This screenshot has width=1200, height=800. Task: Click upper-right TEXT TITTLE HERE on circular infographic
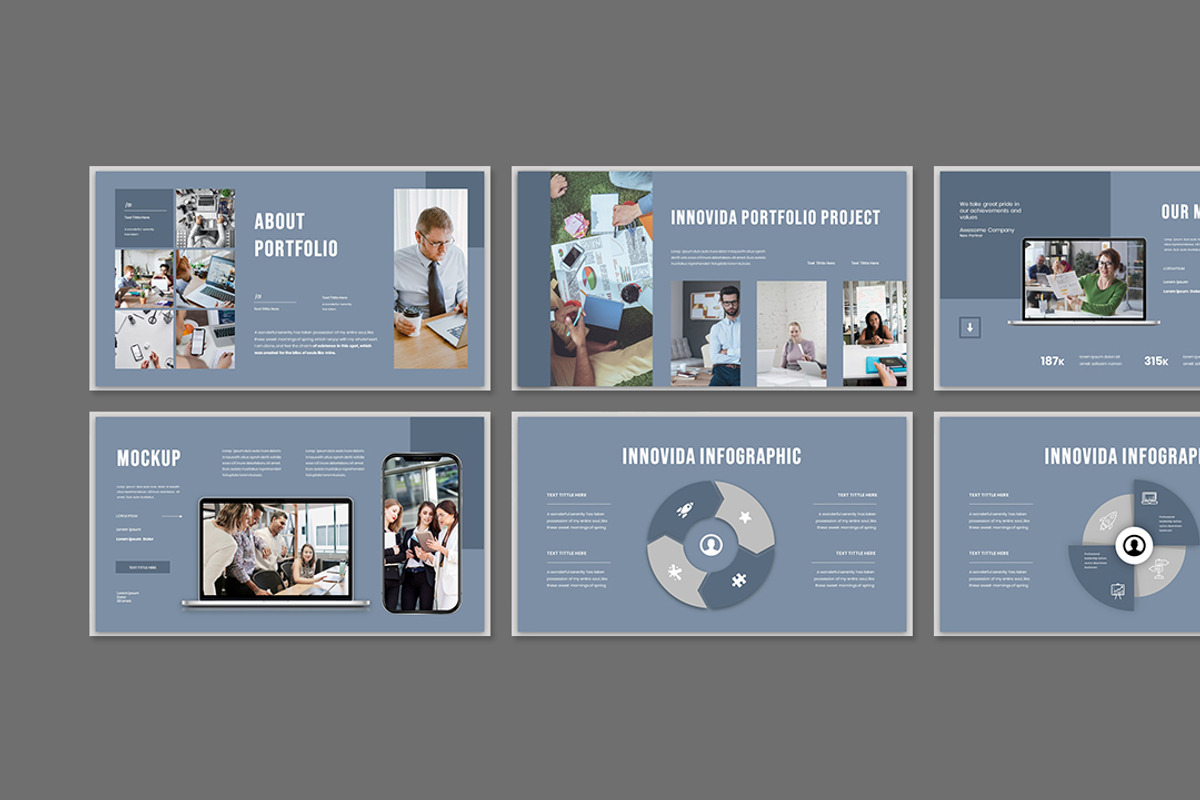[x=857, y=495]
